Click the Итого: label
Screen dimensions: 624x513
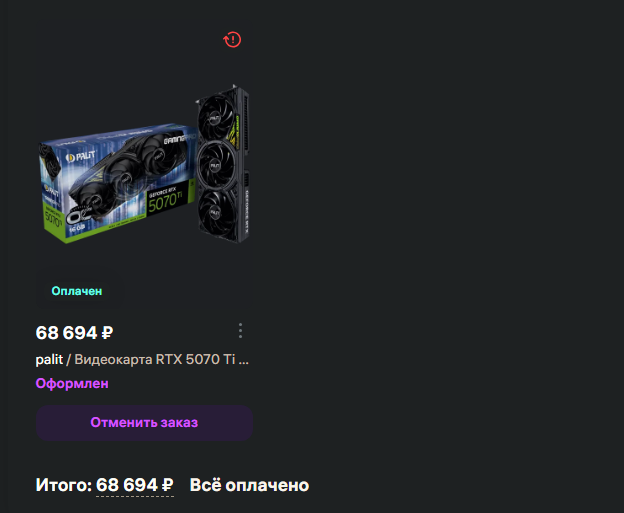[x=64, y=485]
